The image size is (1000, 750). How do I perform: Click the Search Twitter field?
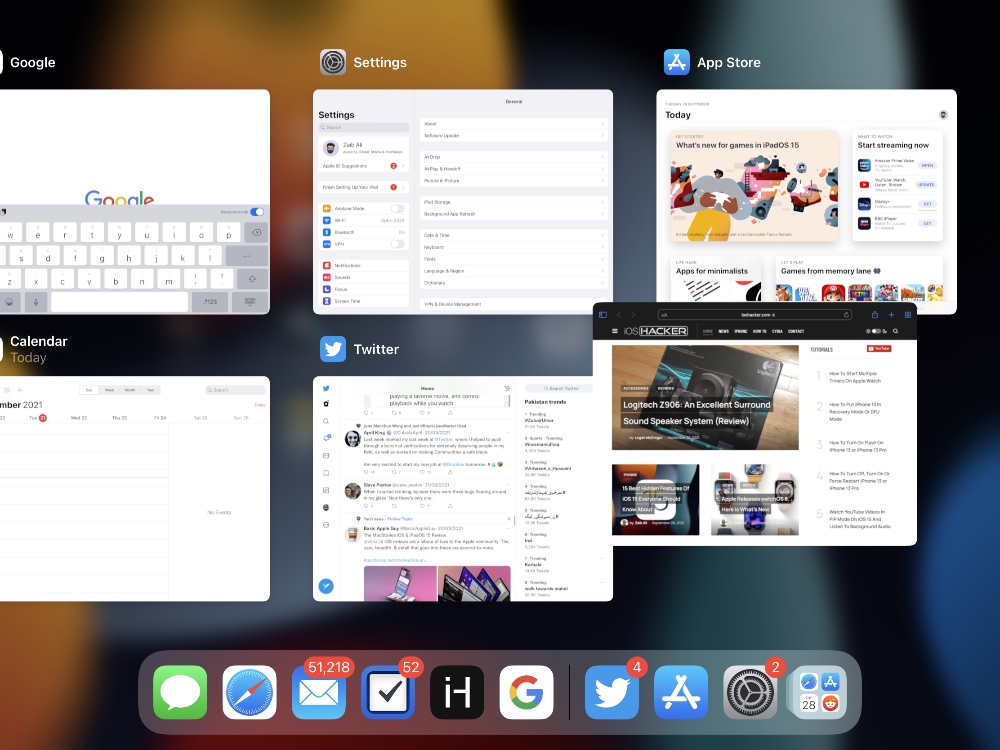[x=561, y=388]
